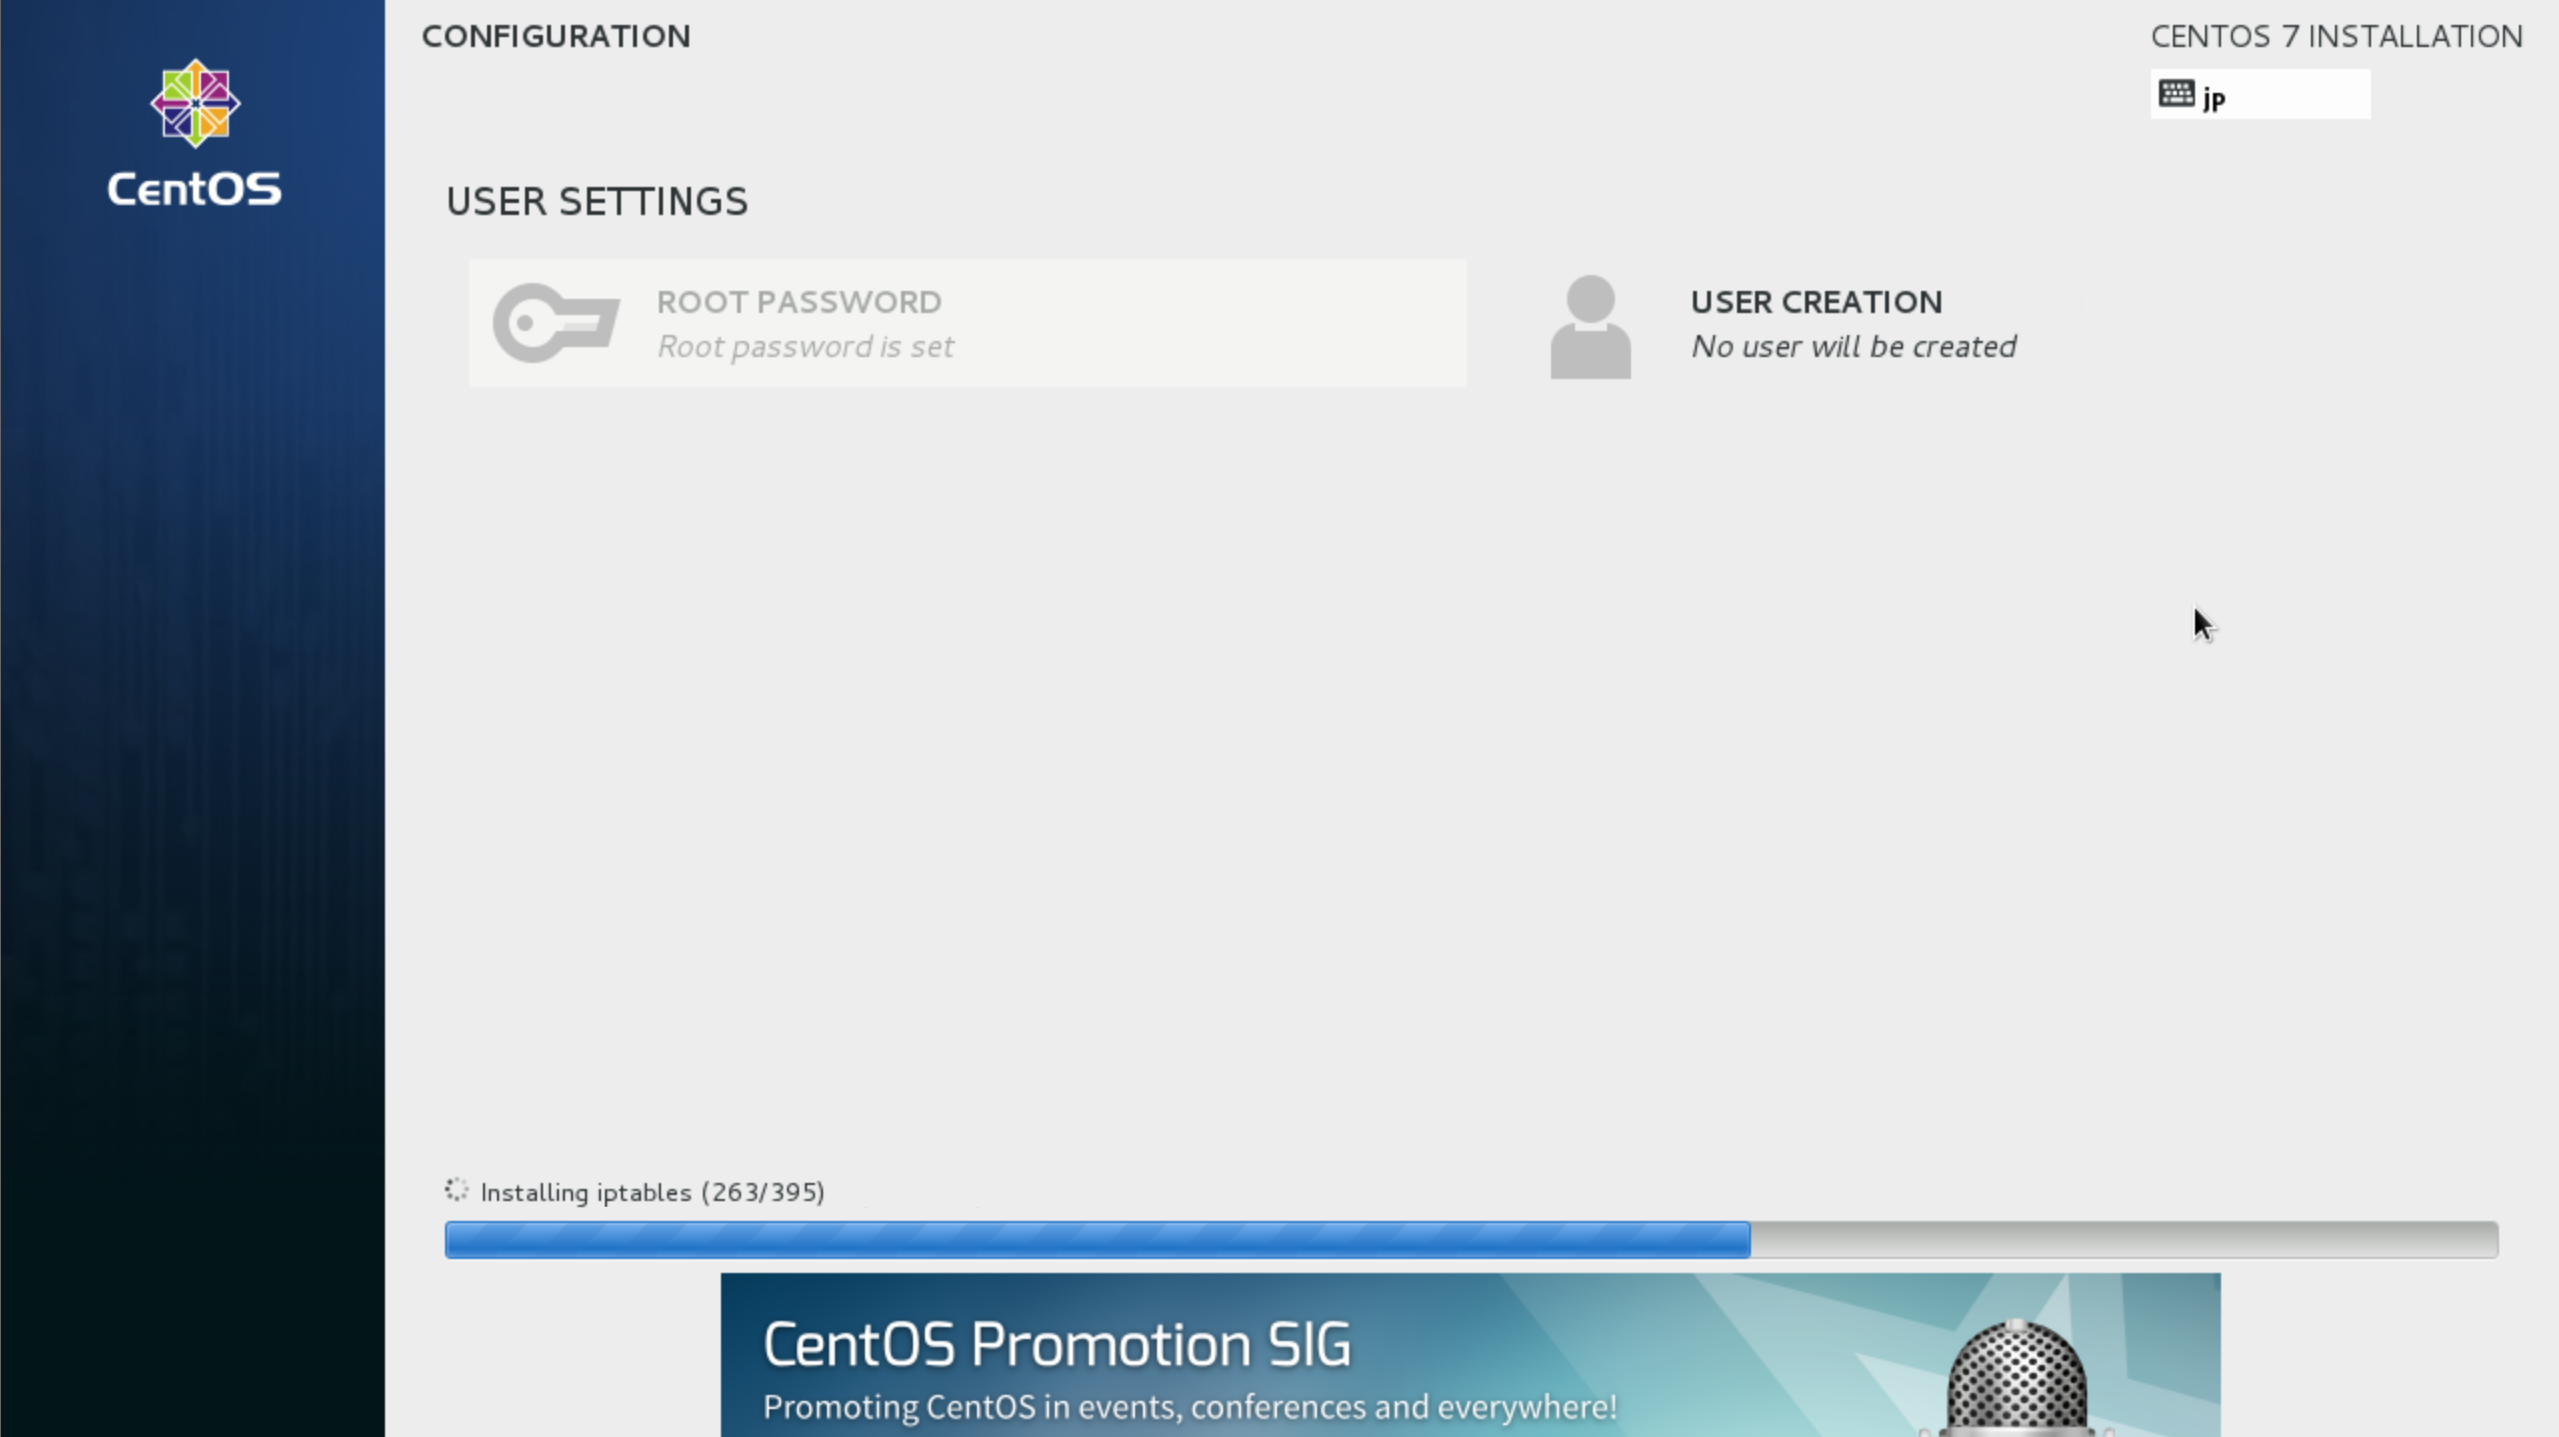Click the CentOS Promotion SIG banner
The width and height of the screenshot is (2559, 1437).
point(1470,1355)
